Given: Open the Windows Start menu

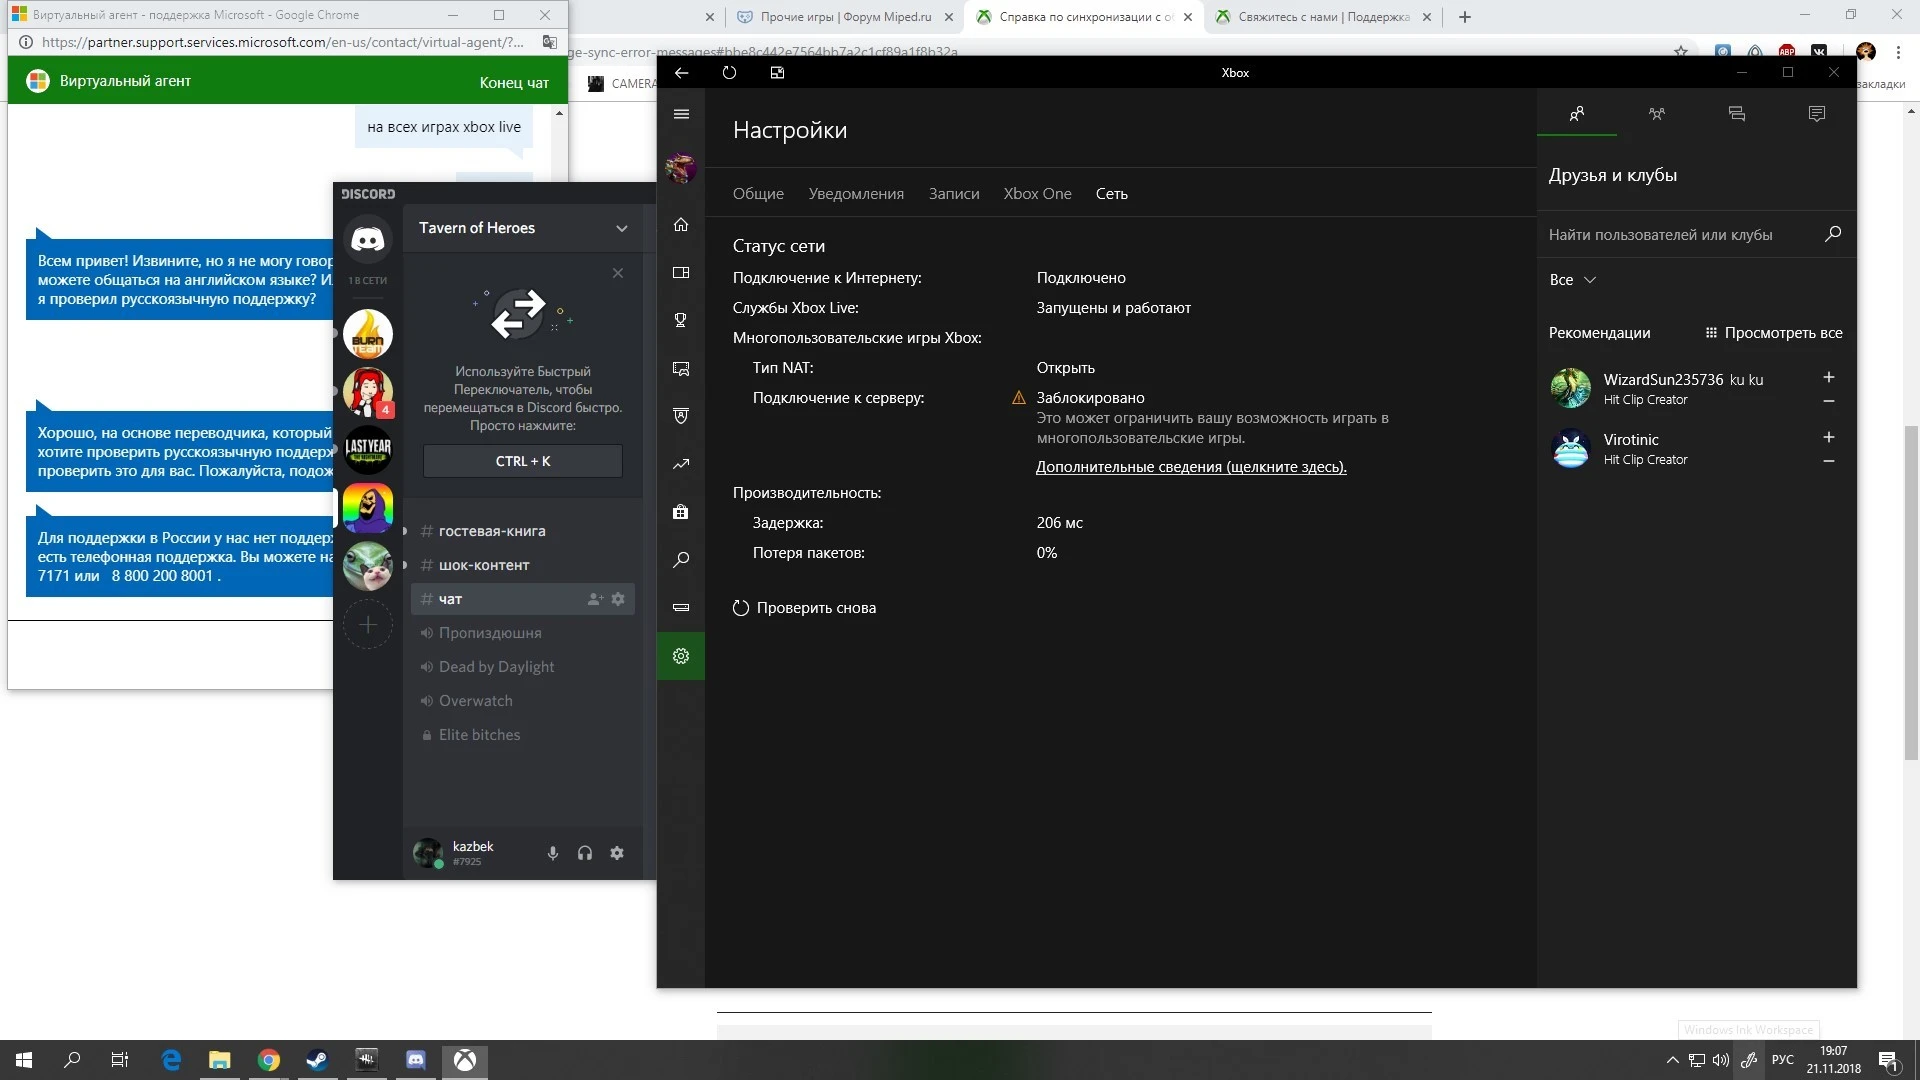Looking at the screenshot, I should [x=24, y=1060].
